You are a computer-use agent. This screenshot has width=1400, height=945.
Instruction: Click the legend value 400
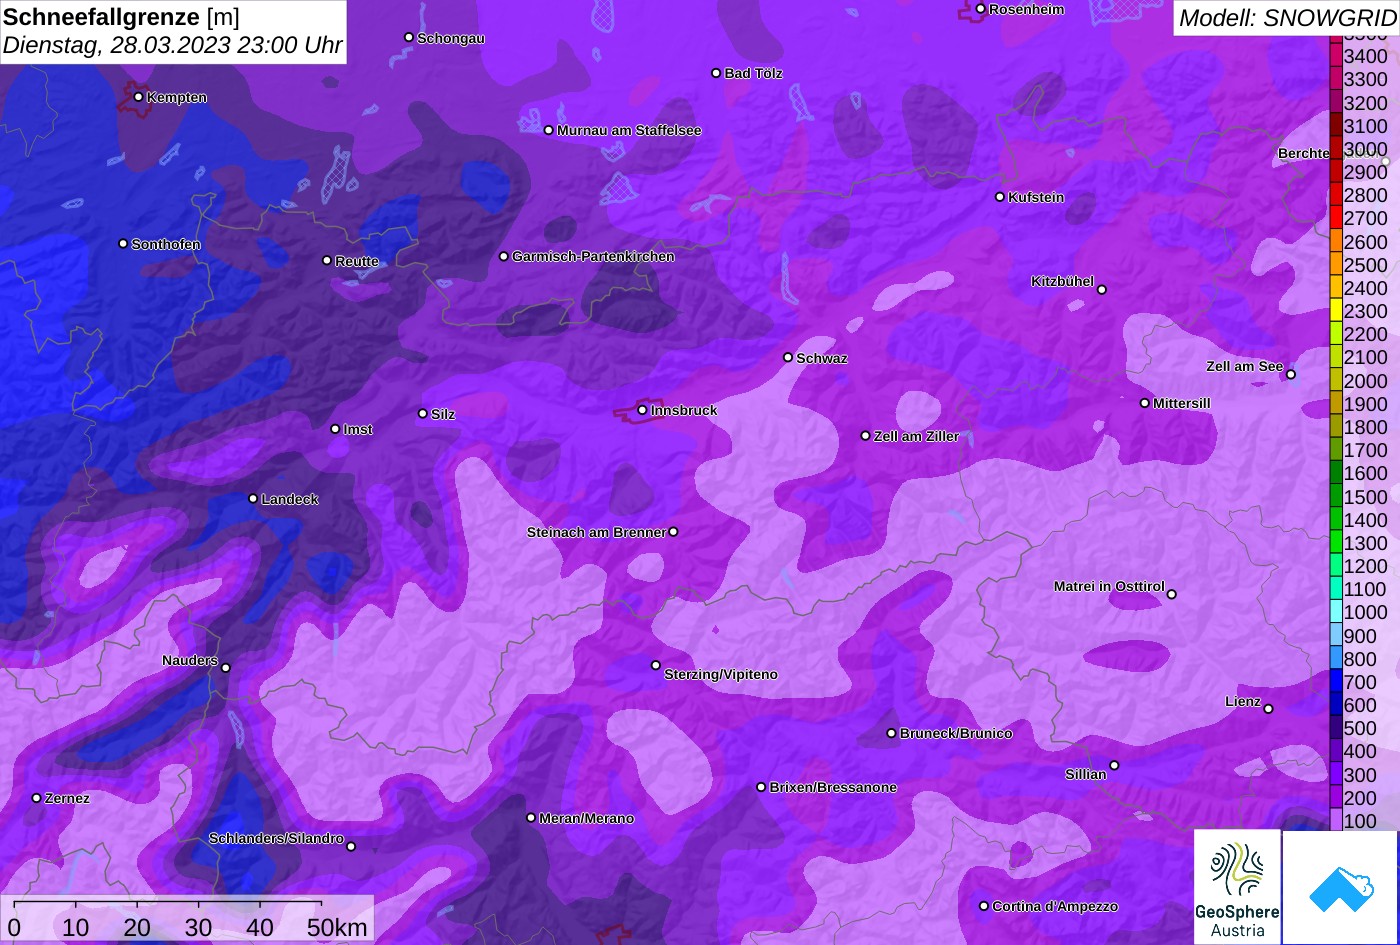click(x=1360, y=752)
